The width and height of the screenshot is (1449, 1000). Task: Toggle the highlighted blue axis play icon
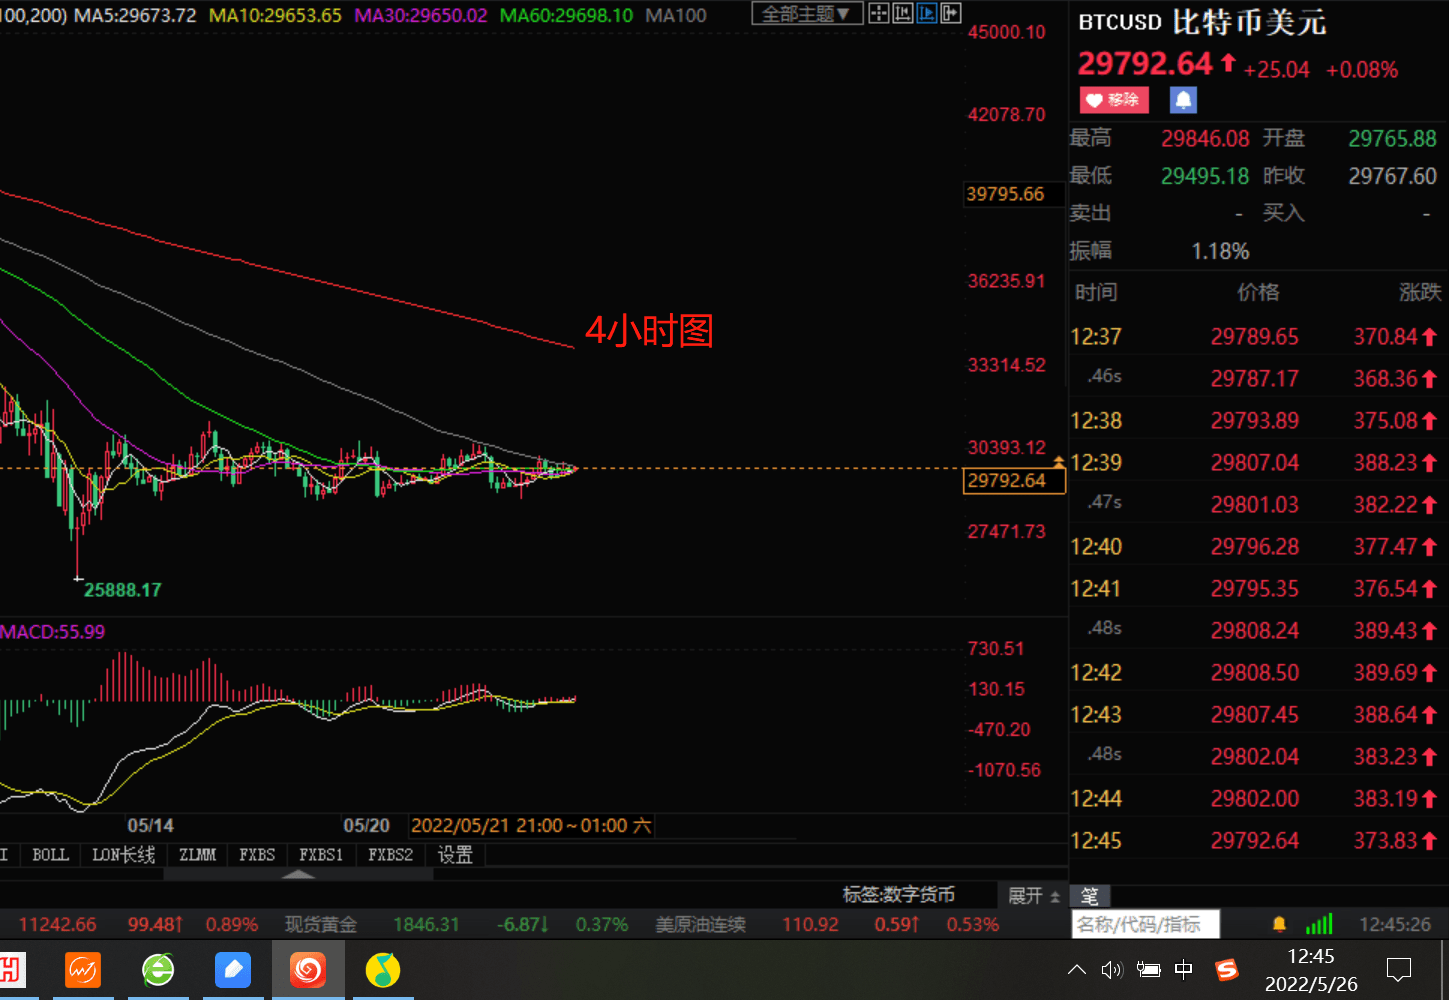pos(926,14)
